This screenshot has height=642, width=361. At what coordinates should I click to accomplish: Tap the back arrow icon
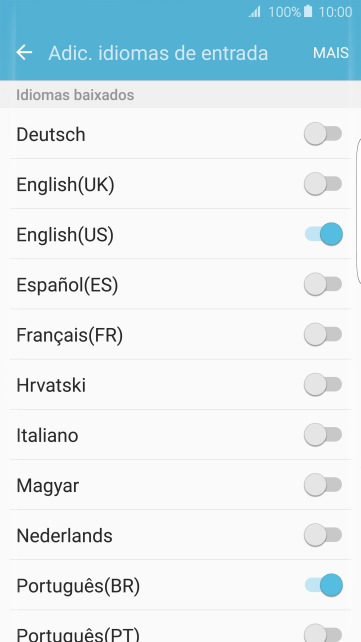click(24, 52)
